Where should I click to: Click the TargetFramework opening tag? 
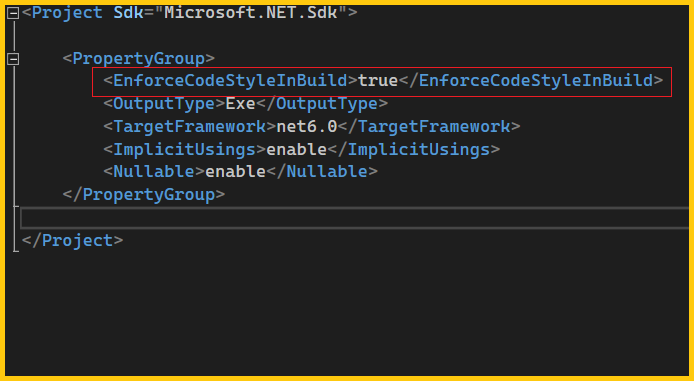coord(190,127)
